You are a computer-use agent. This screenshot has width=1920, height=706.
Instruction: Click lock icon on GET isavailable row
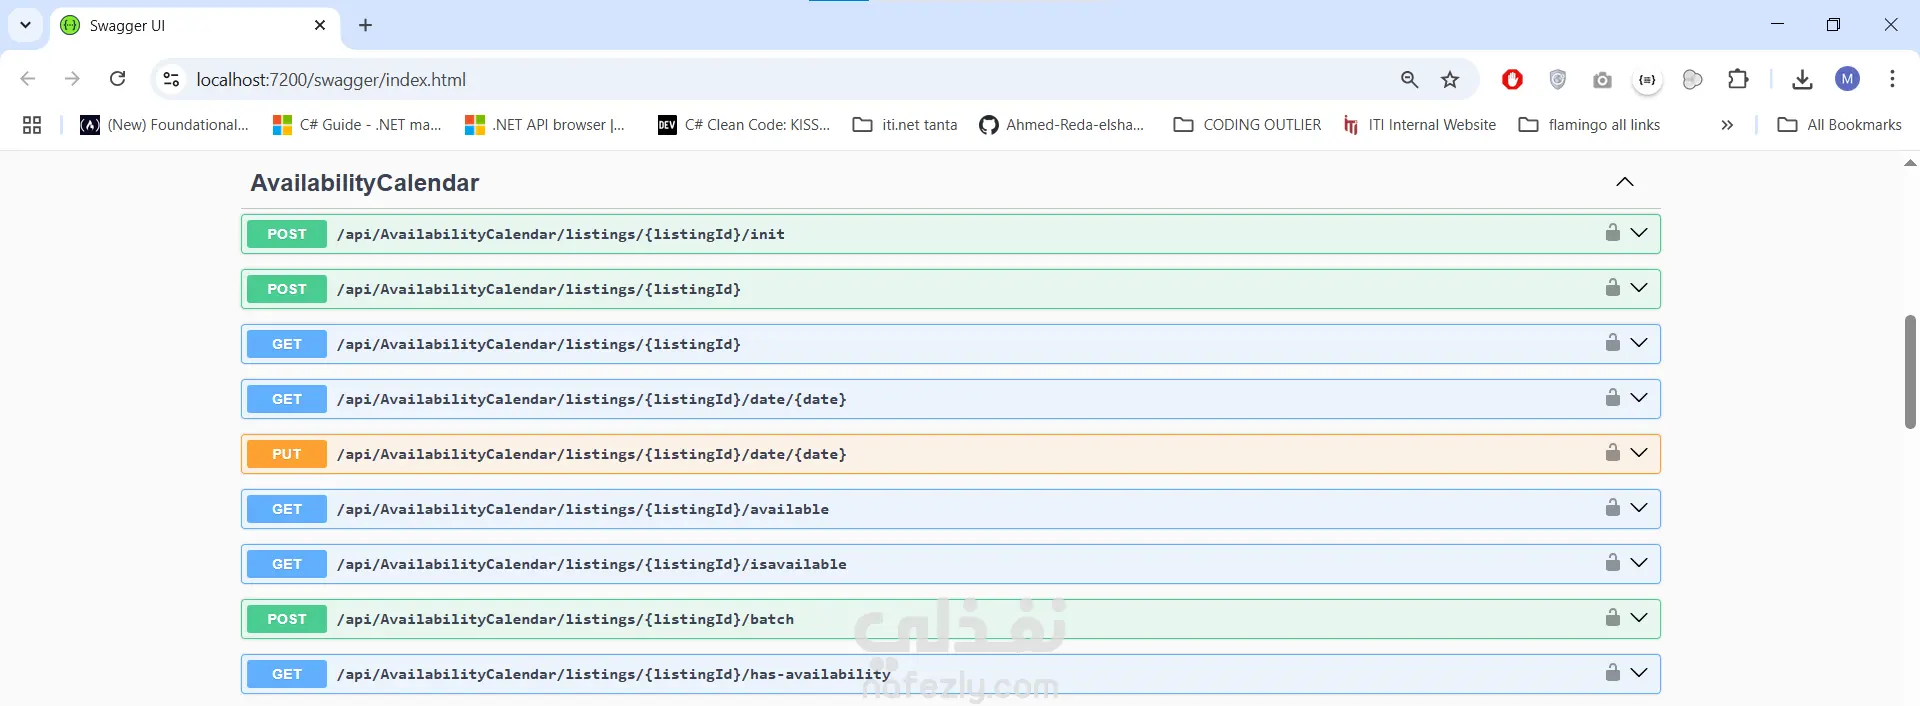point(1612,563)
